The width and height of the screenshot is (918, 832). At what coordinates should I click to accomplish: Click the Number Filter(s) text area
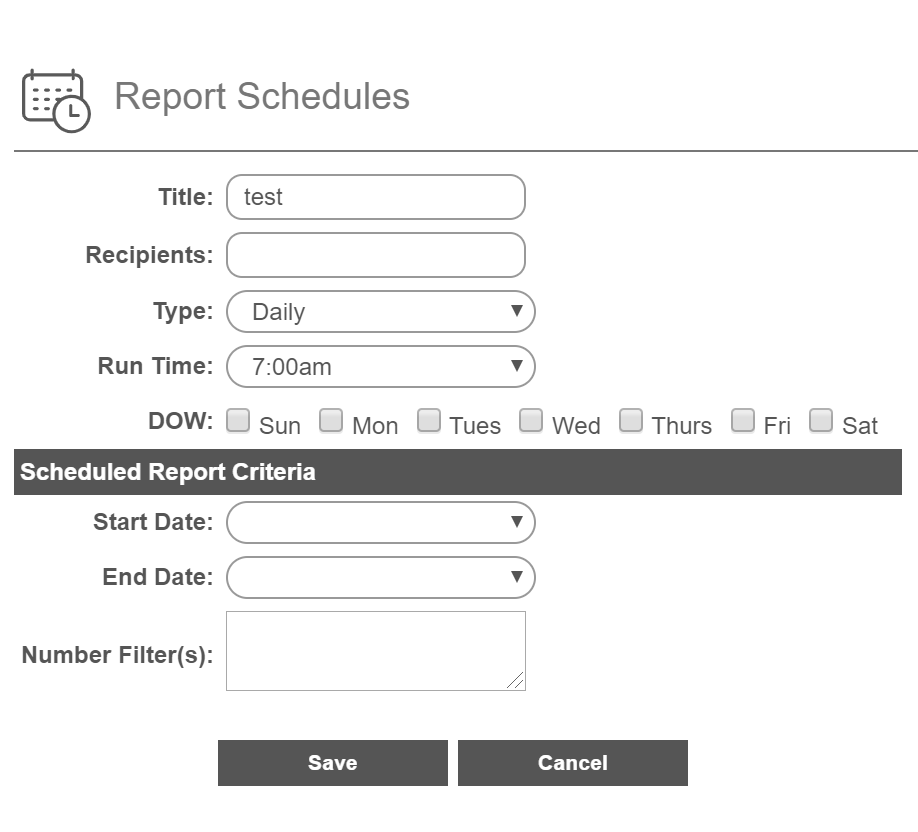point(376,651)
